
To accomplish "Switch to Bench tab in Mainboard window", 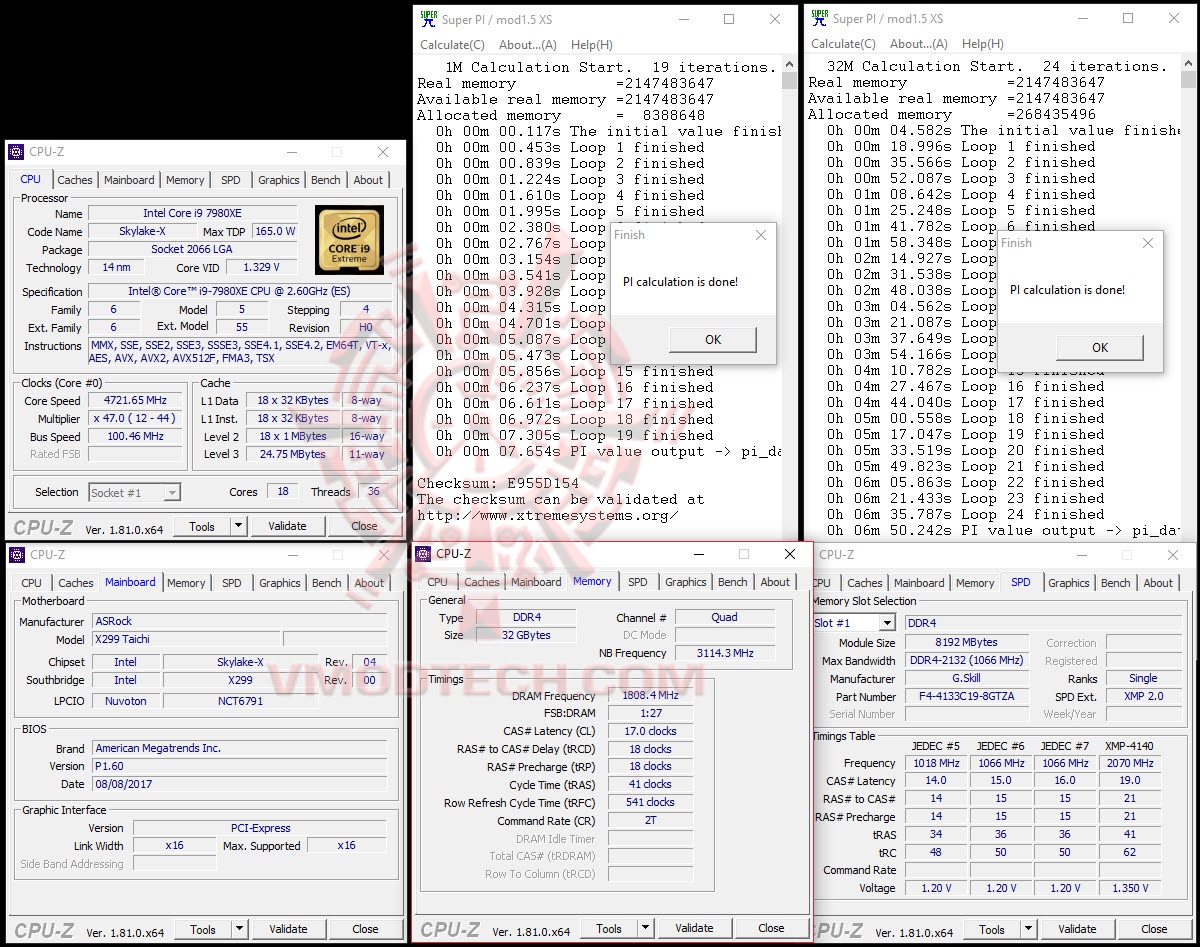I will [x=327, y=583].
